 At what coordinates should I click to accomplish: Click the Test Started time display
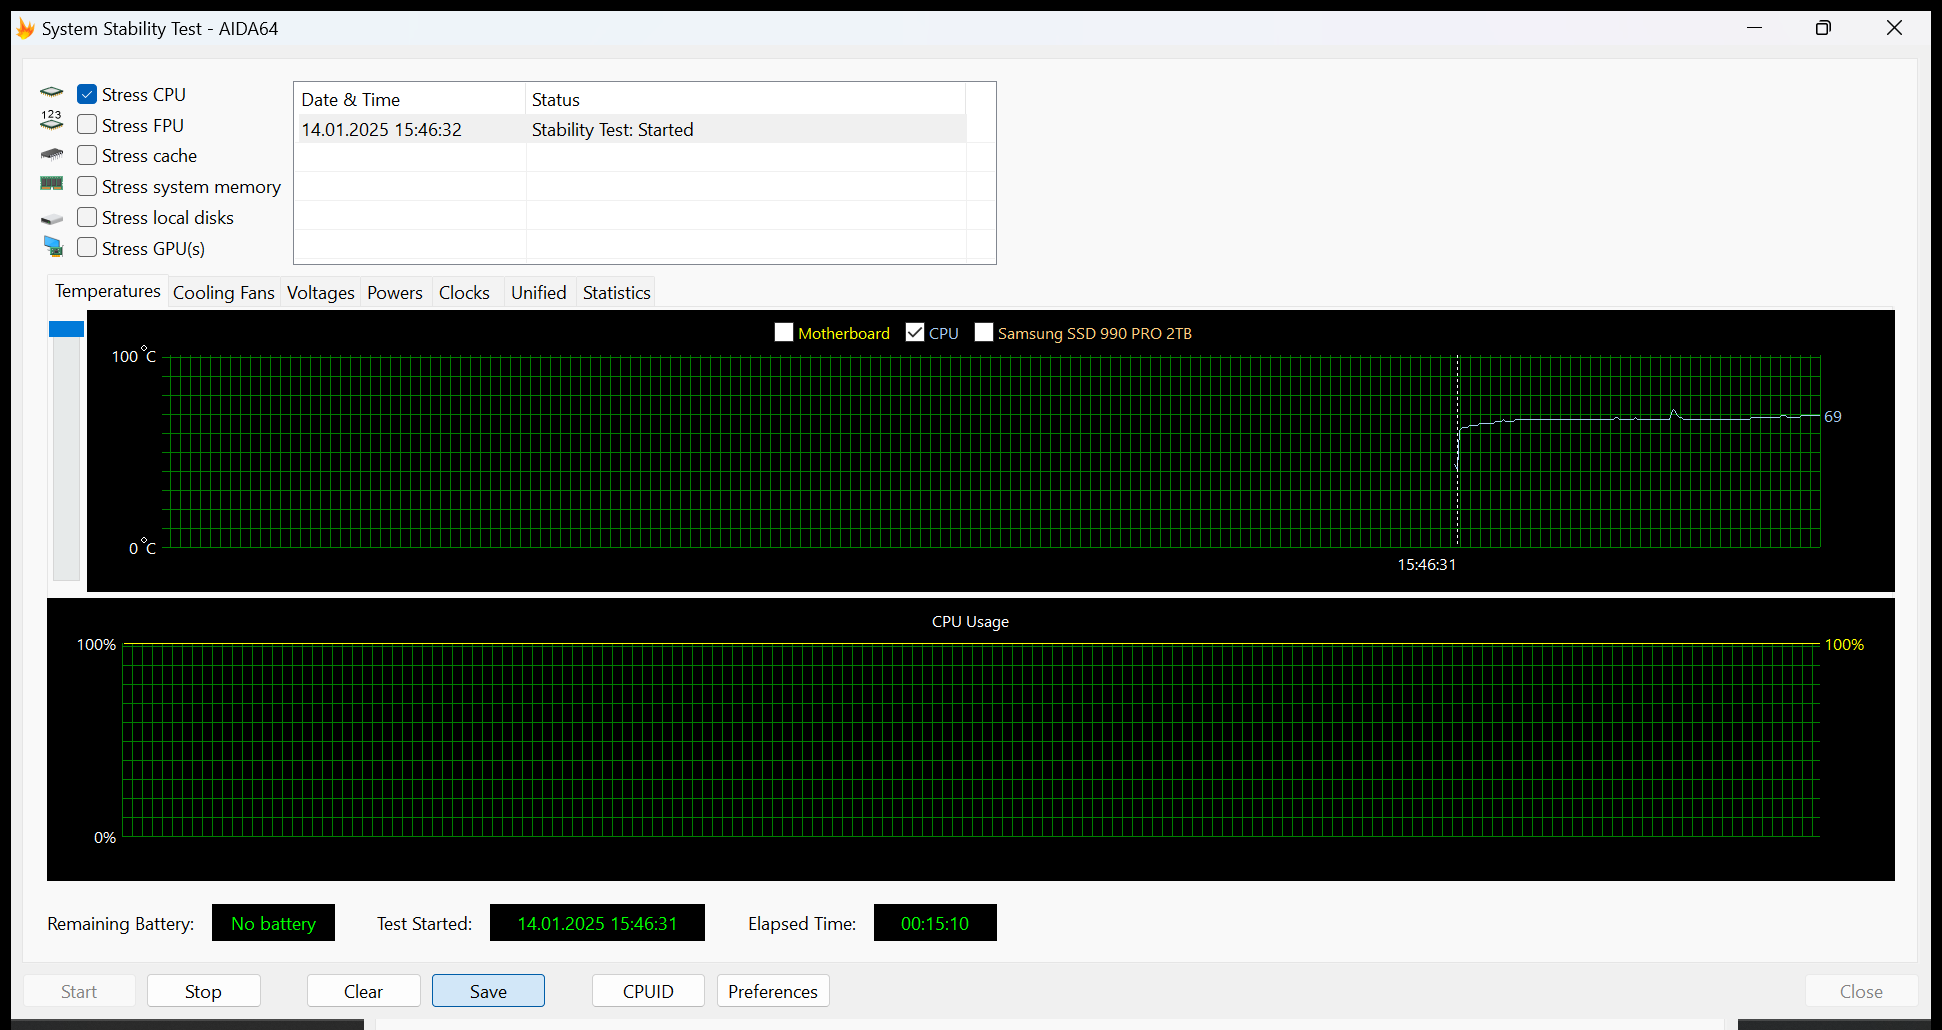pyautogui.click(x=597, y=923)
